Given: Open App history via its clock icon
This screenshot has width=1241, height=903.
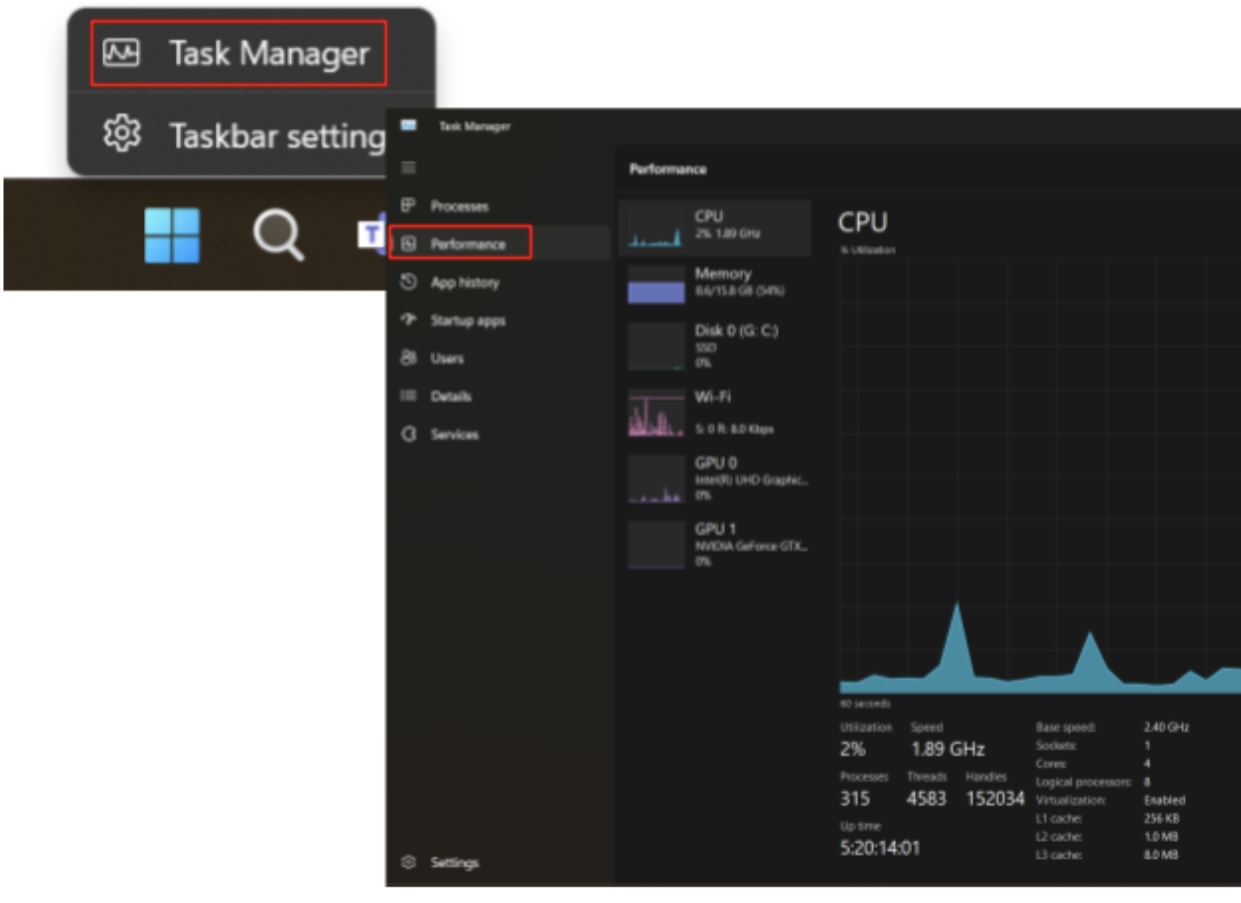Looking at the screenshot, I should coord(408,283).
